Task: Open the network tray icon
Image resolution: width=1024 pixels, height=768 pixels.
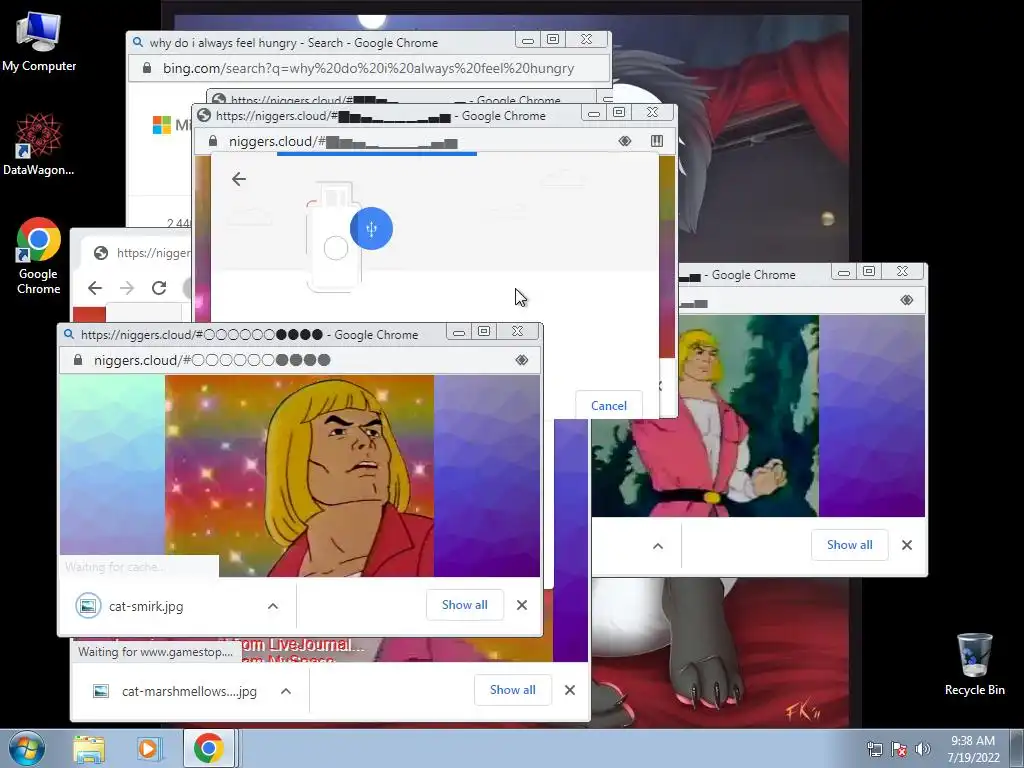Action: point(874,749)
